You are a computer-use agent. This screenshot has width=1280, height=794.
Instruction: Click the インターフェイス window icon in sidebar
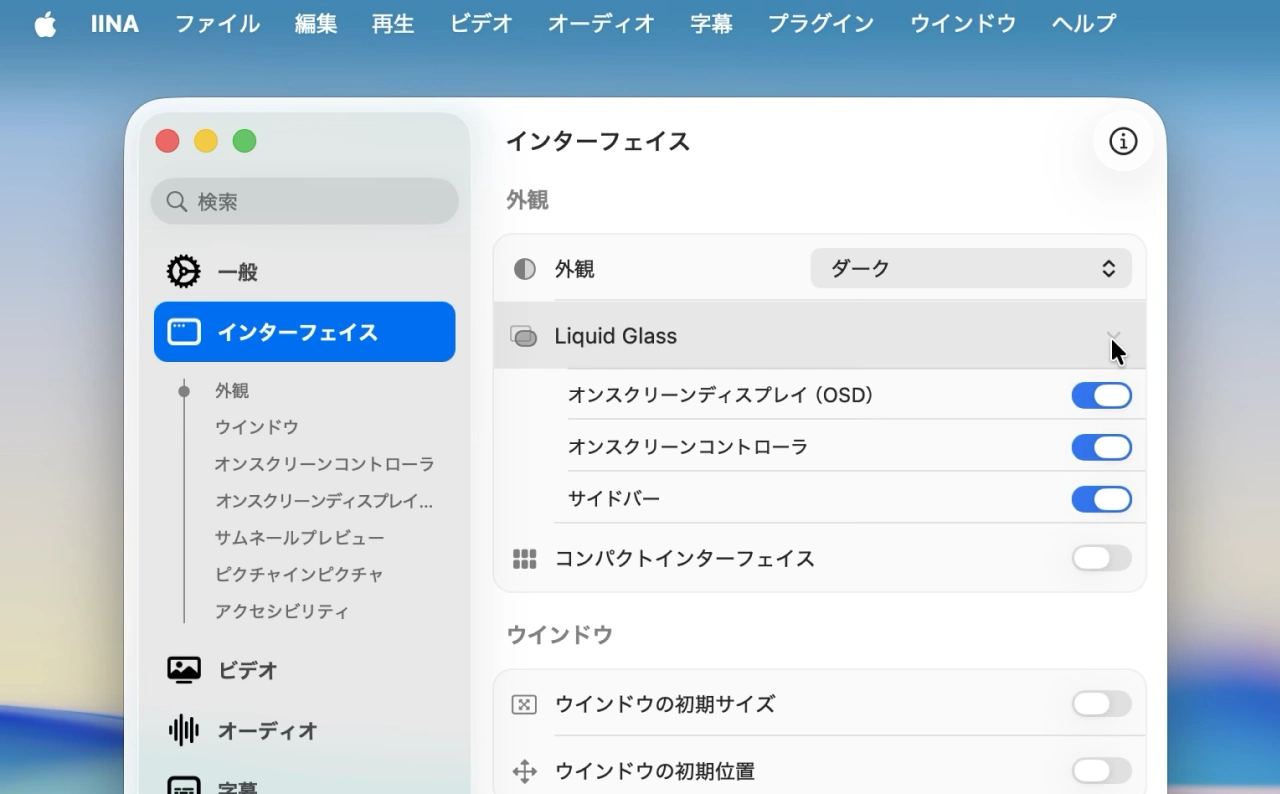pos(184,332)
